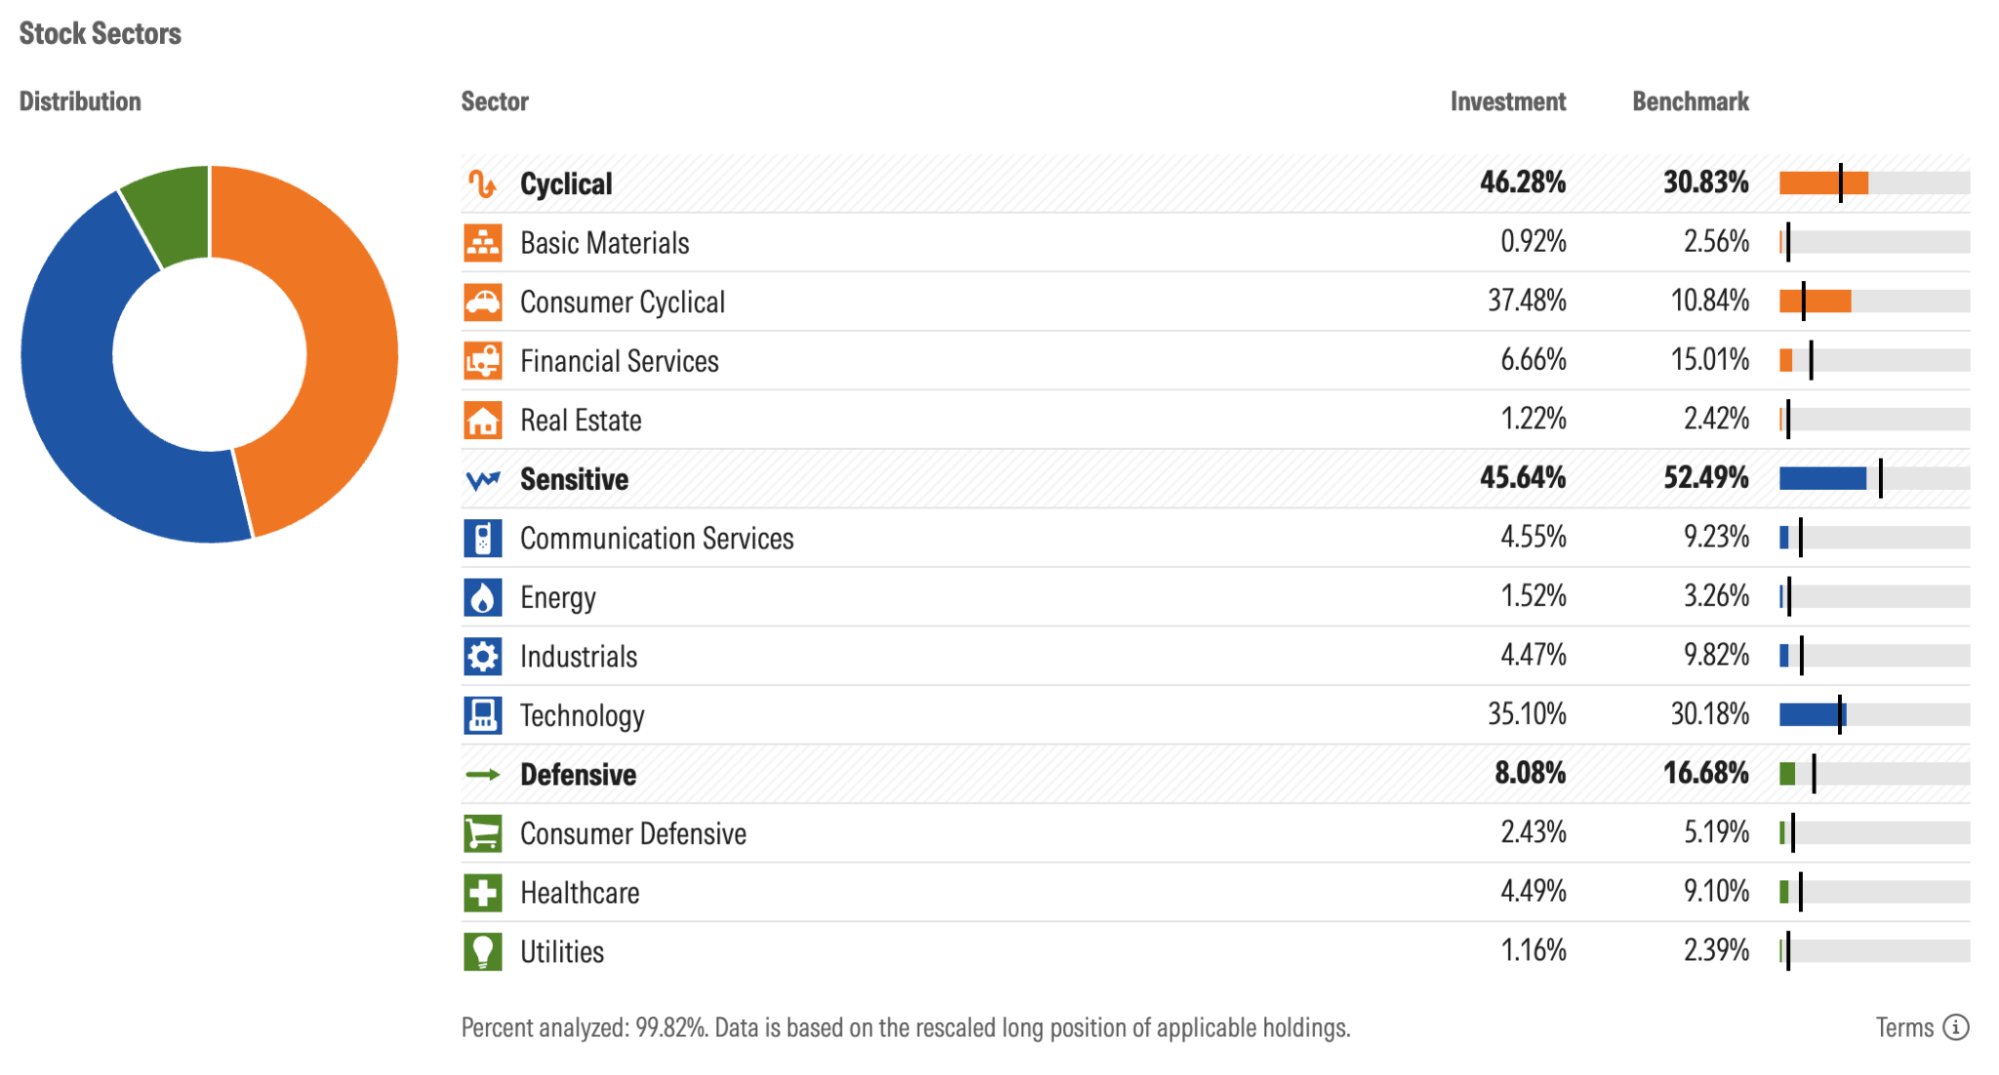The width and height of the screenshot is (1999, 1075).
Task: Click the Investment column header
Action: pyautogui.click(x=1507, y=102)
